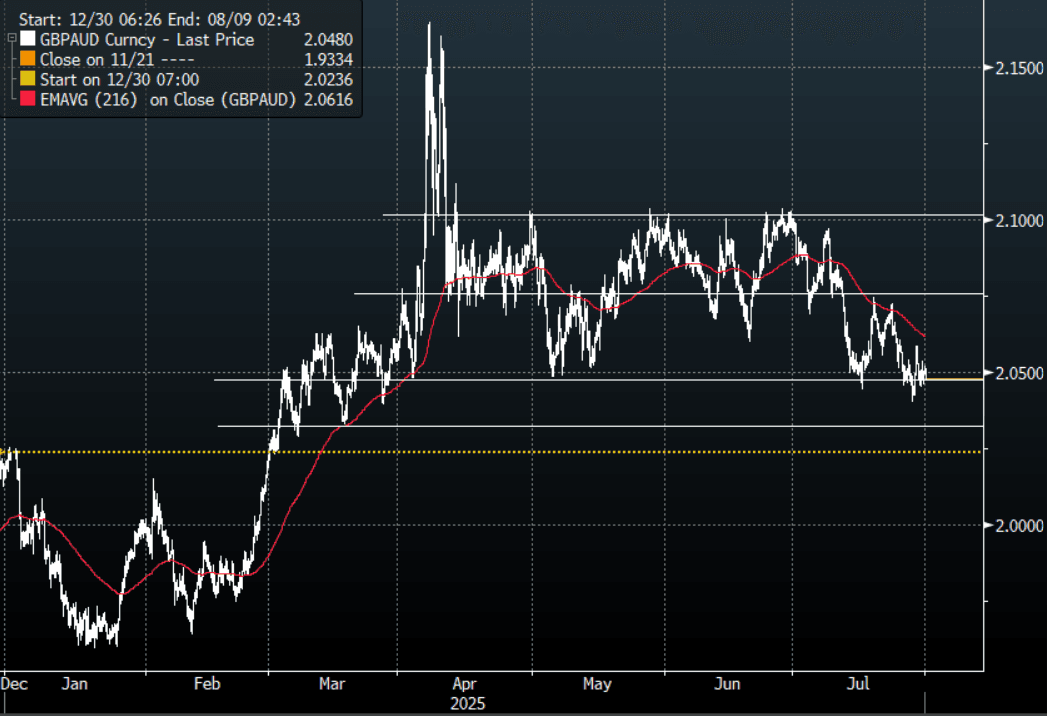Select the 'Close on 11/21' legend label
This screenshot has height=716, width=1047.
click(x=118, y=59)
